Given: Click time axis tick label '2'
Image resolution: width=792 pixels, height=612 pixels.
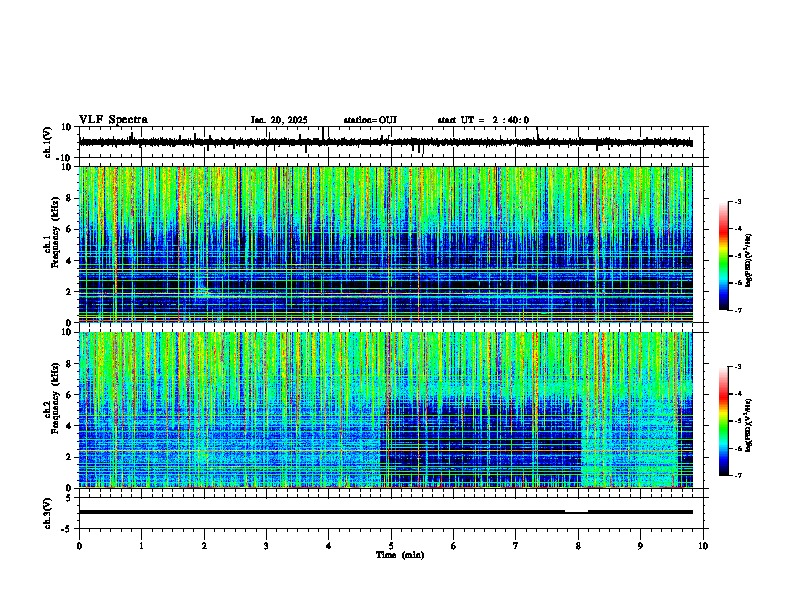Looking at the screenshot, I should (x=204, y=546).
